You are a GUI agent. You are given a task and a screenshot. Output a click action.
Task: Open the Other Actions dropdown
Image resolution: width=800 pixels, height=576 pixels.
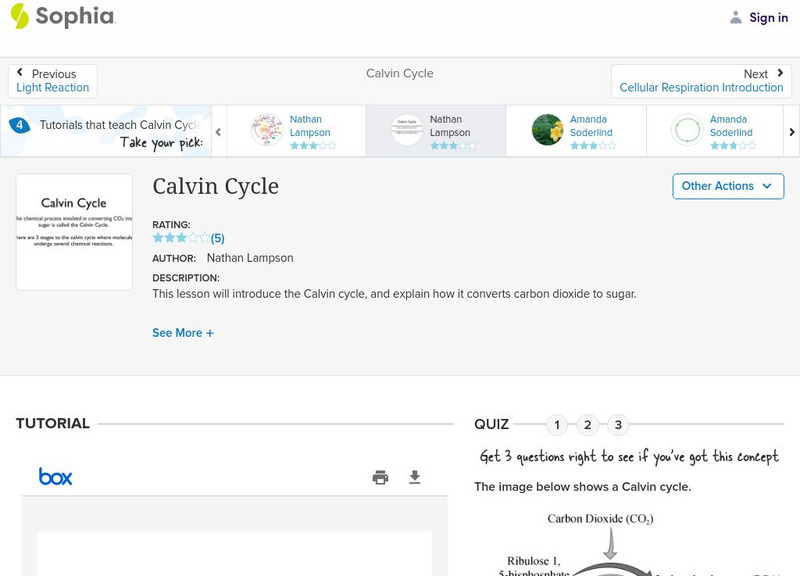(x=727, y=186)
